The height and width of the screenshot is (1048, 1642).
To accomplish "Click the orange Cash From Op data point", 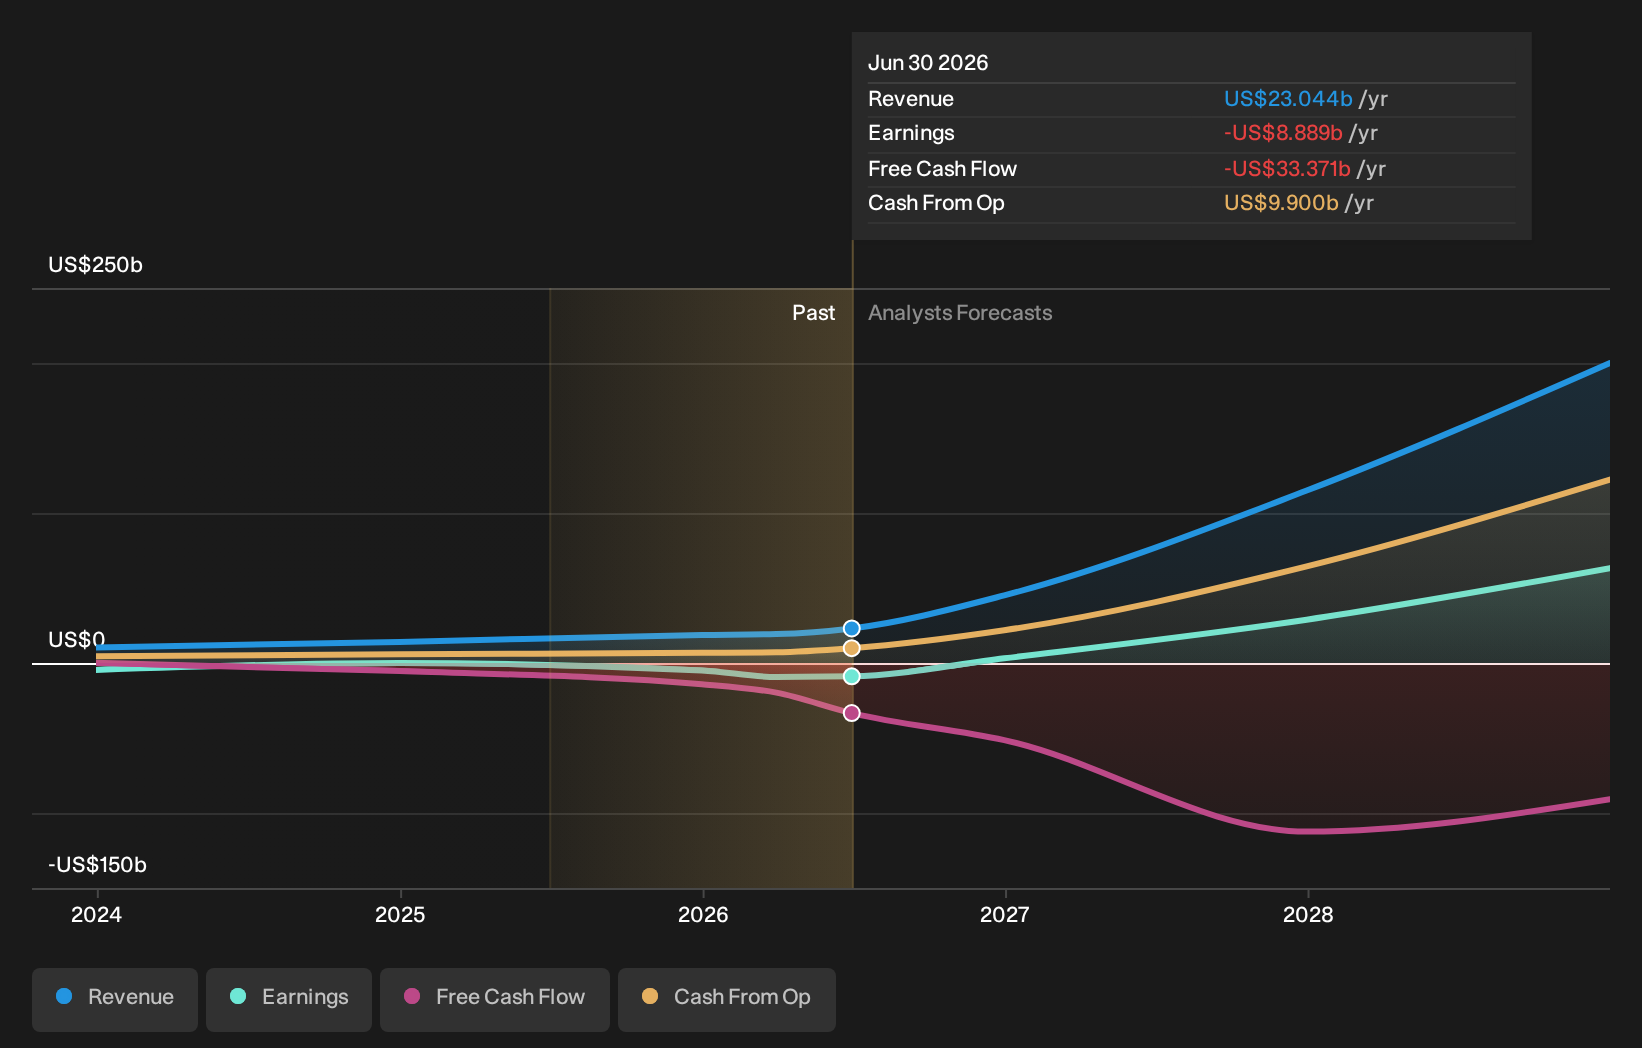I will (851, 648).
